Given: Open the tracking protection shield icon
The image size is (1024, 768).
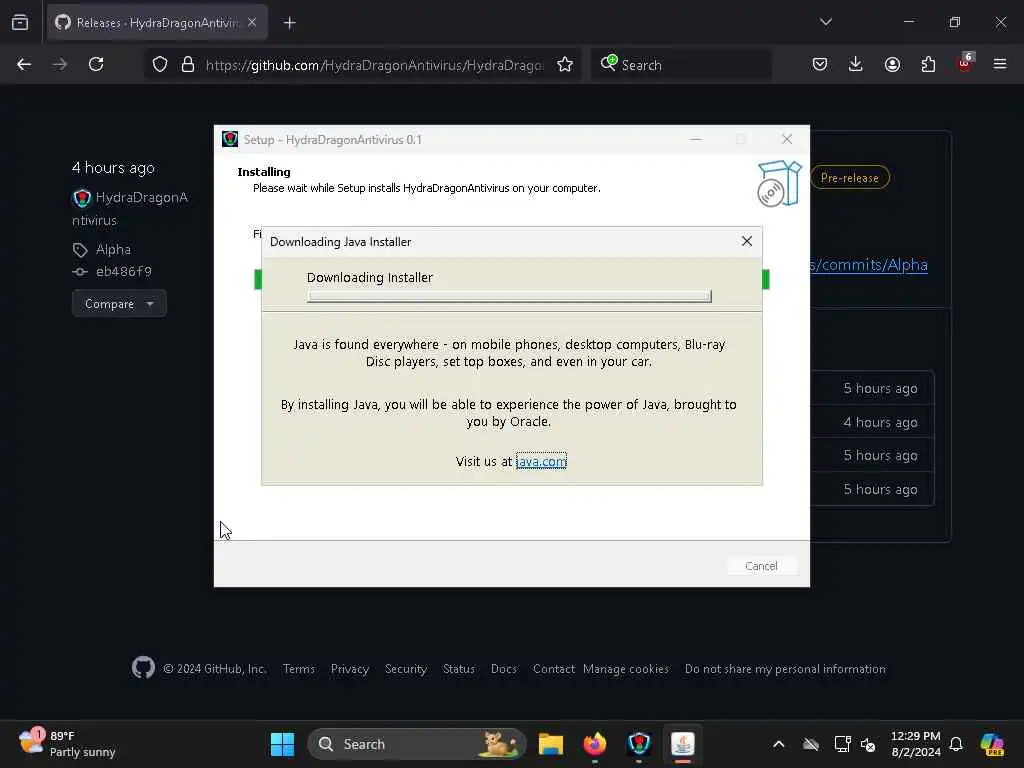Looking at the screenshot, I should coord(160,64).
